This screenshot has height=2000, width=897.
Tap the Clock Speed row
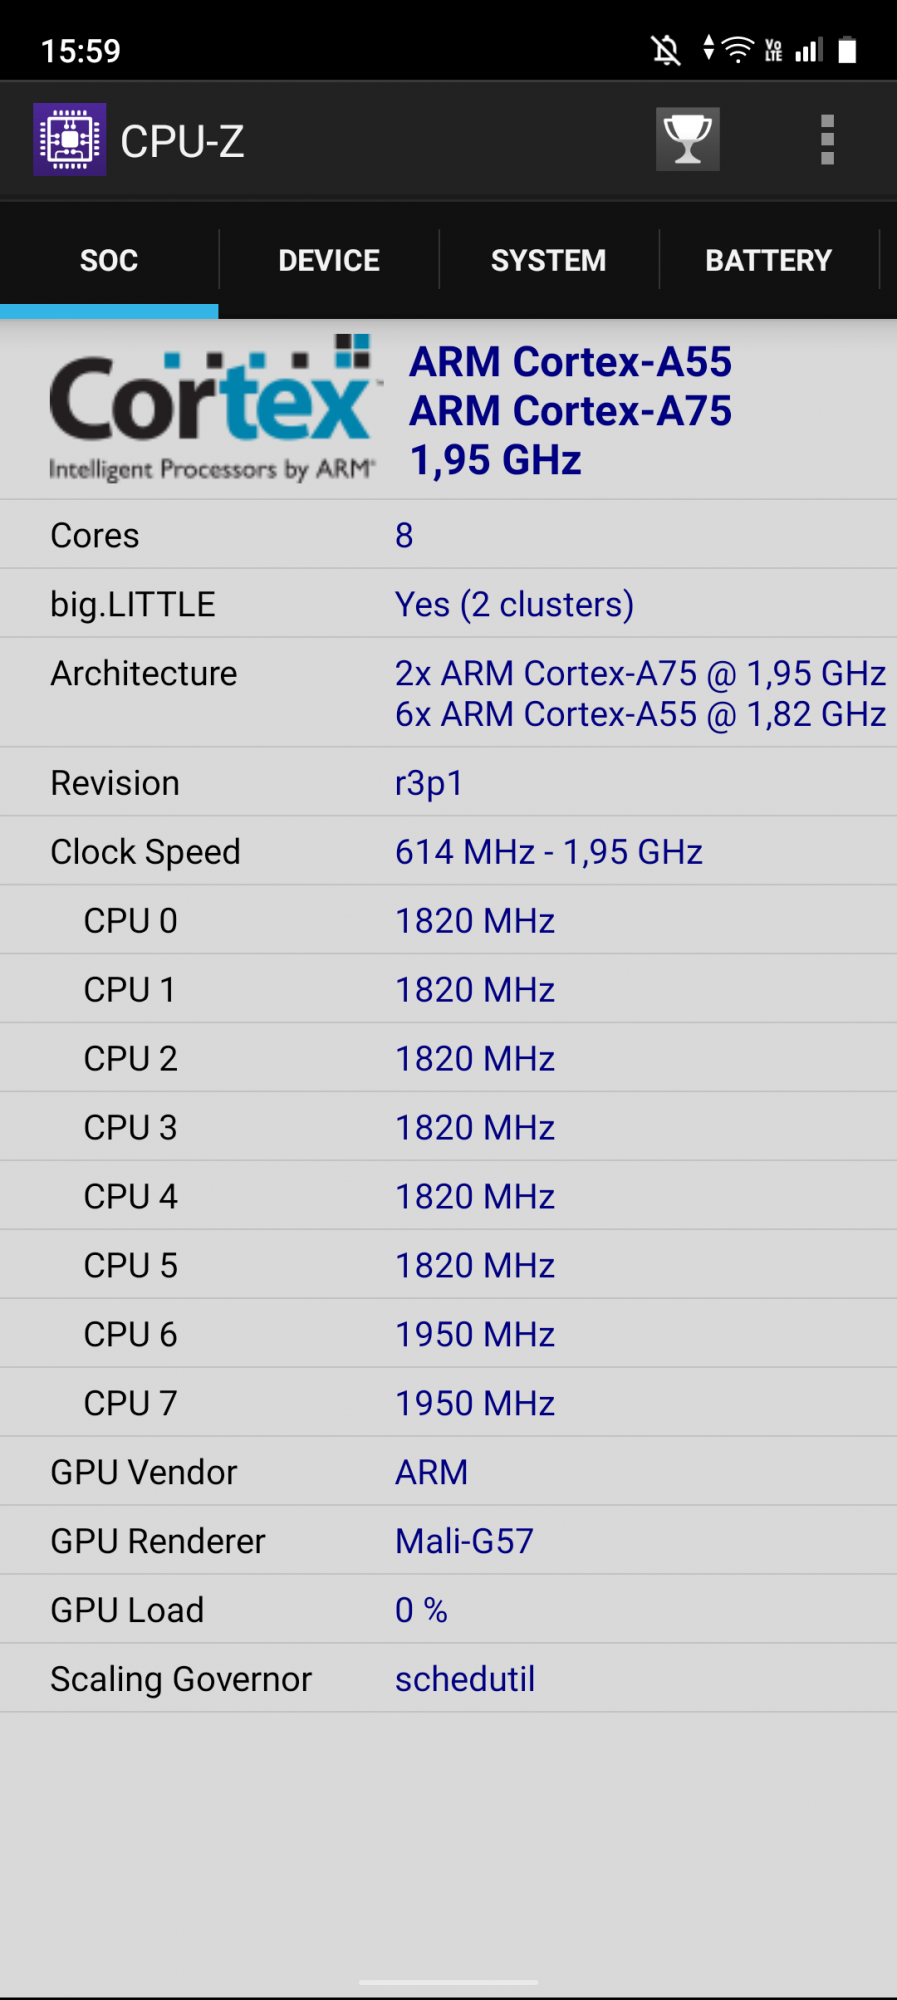point(448,851)
